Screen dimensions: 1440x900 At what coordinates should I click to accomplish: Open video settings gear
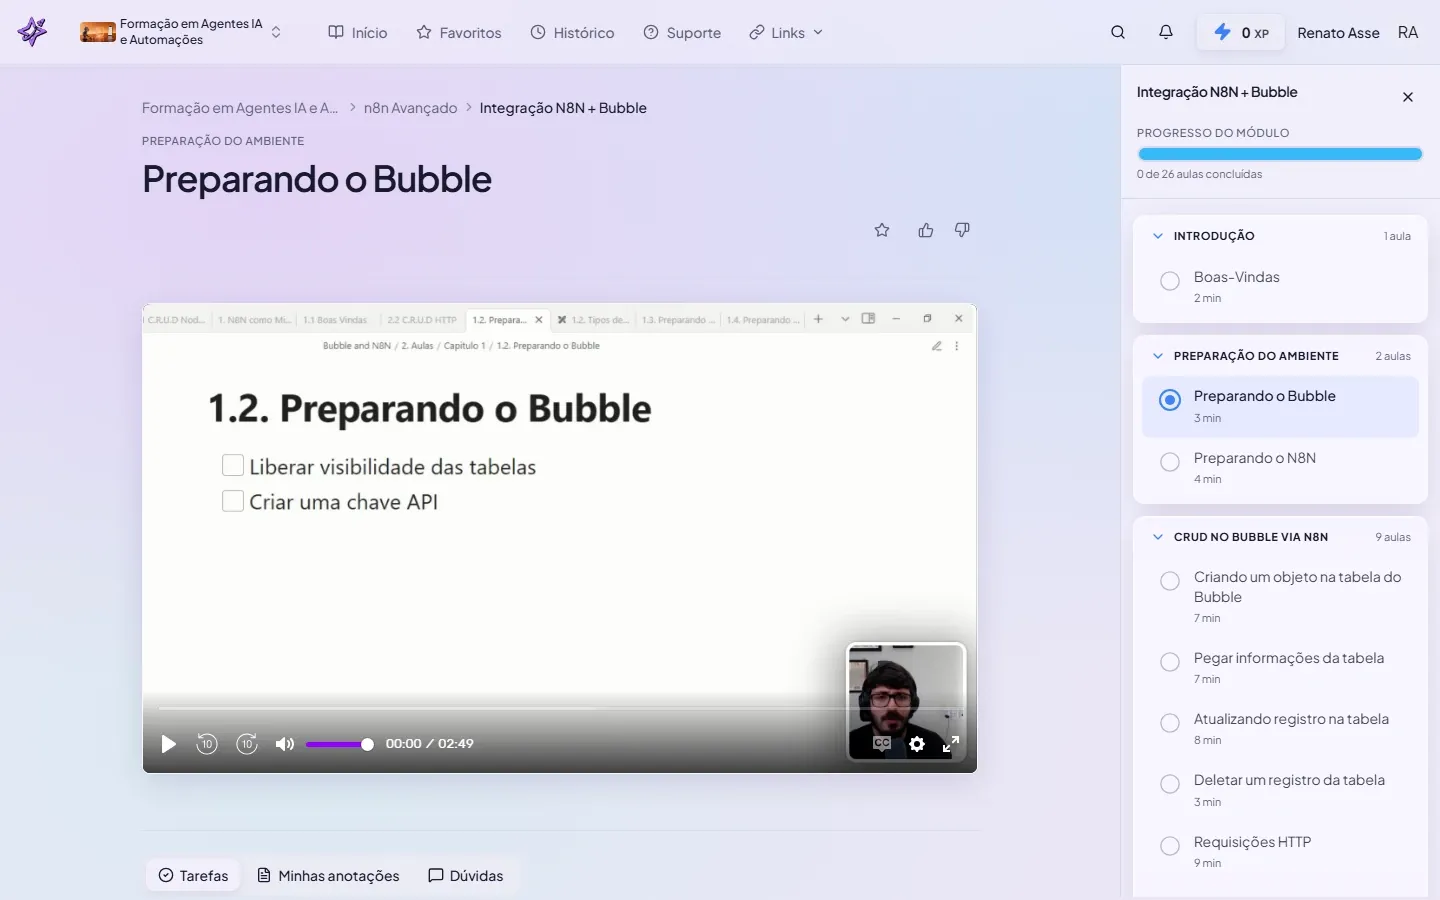click(x=917, y=744)
